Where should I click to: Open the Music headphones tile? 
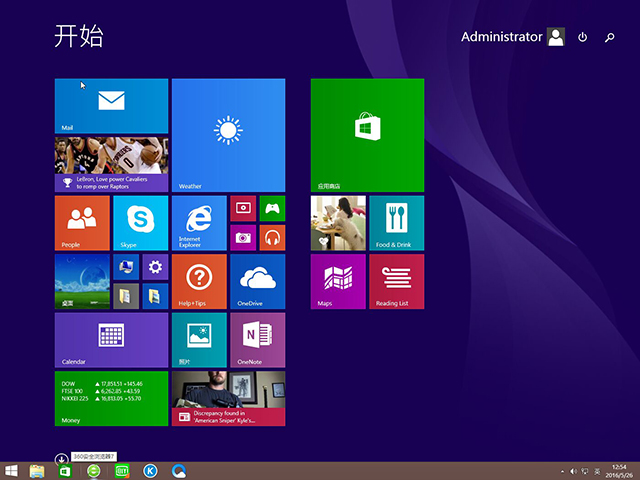click(x=272, y=237)
